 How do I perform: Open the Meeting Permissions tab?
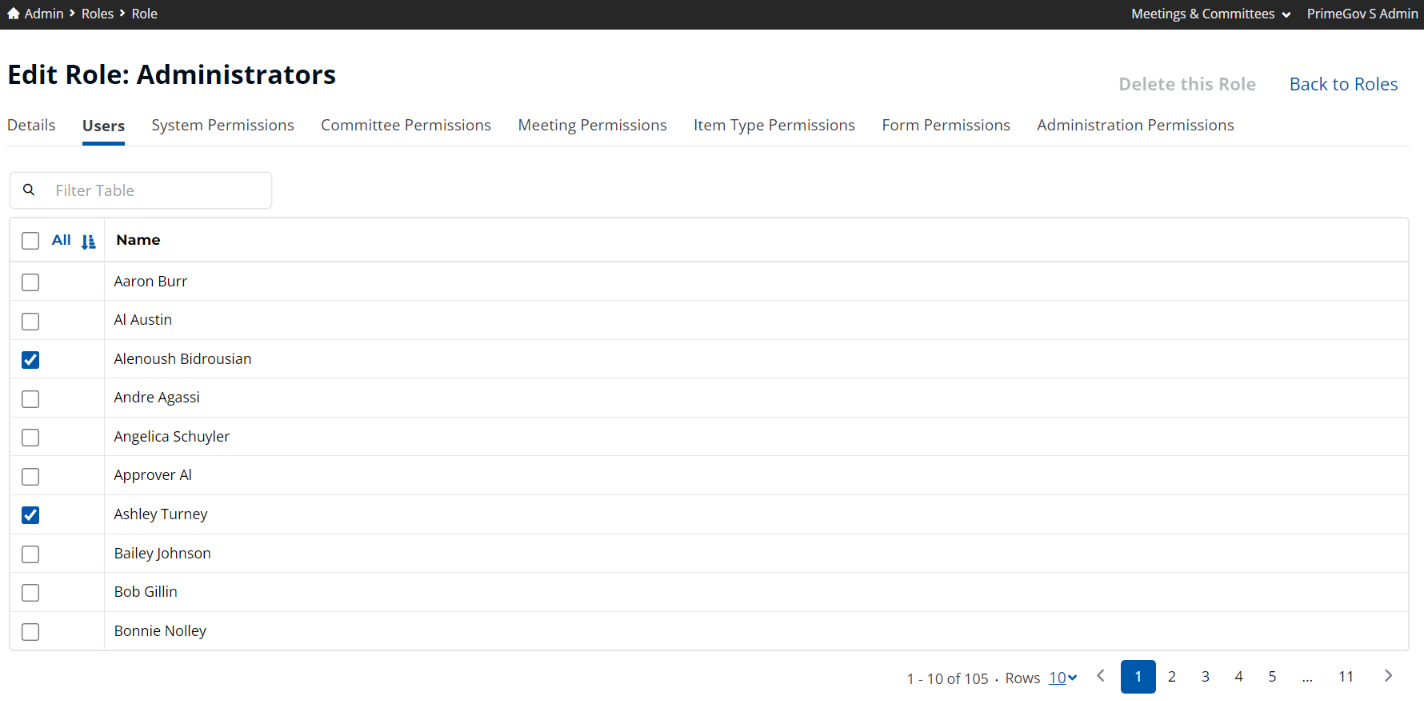(x=592, y=125)
